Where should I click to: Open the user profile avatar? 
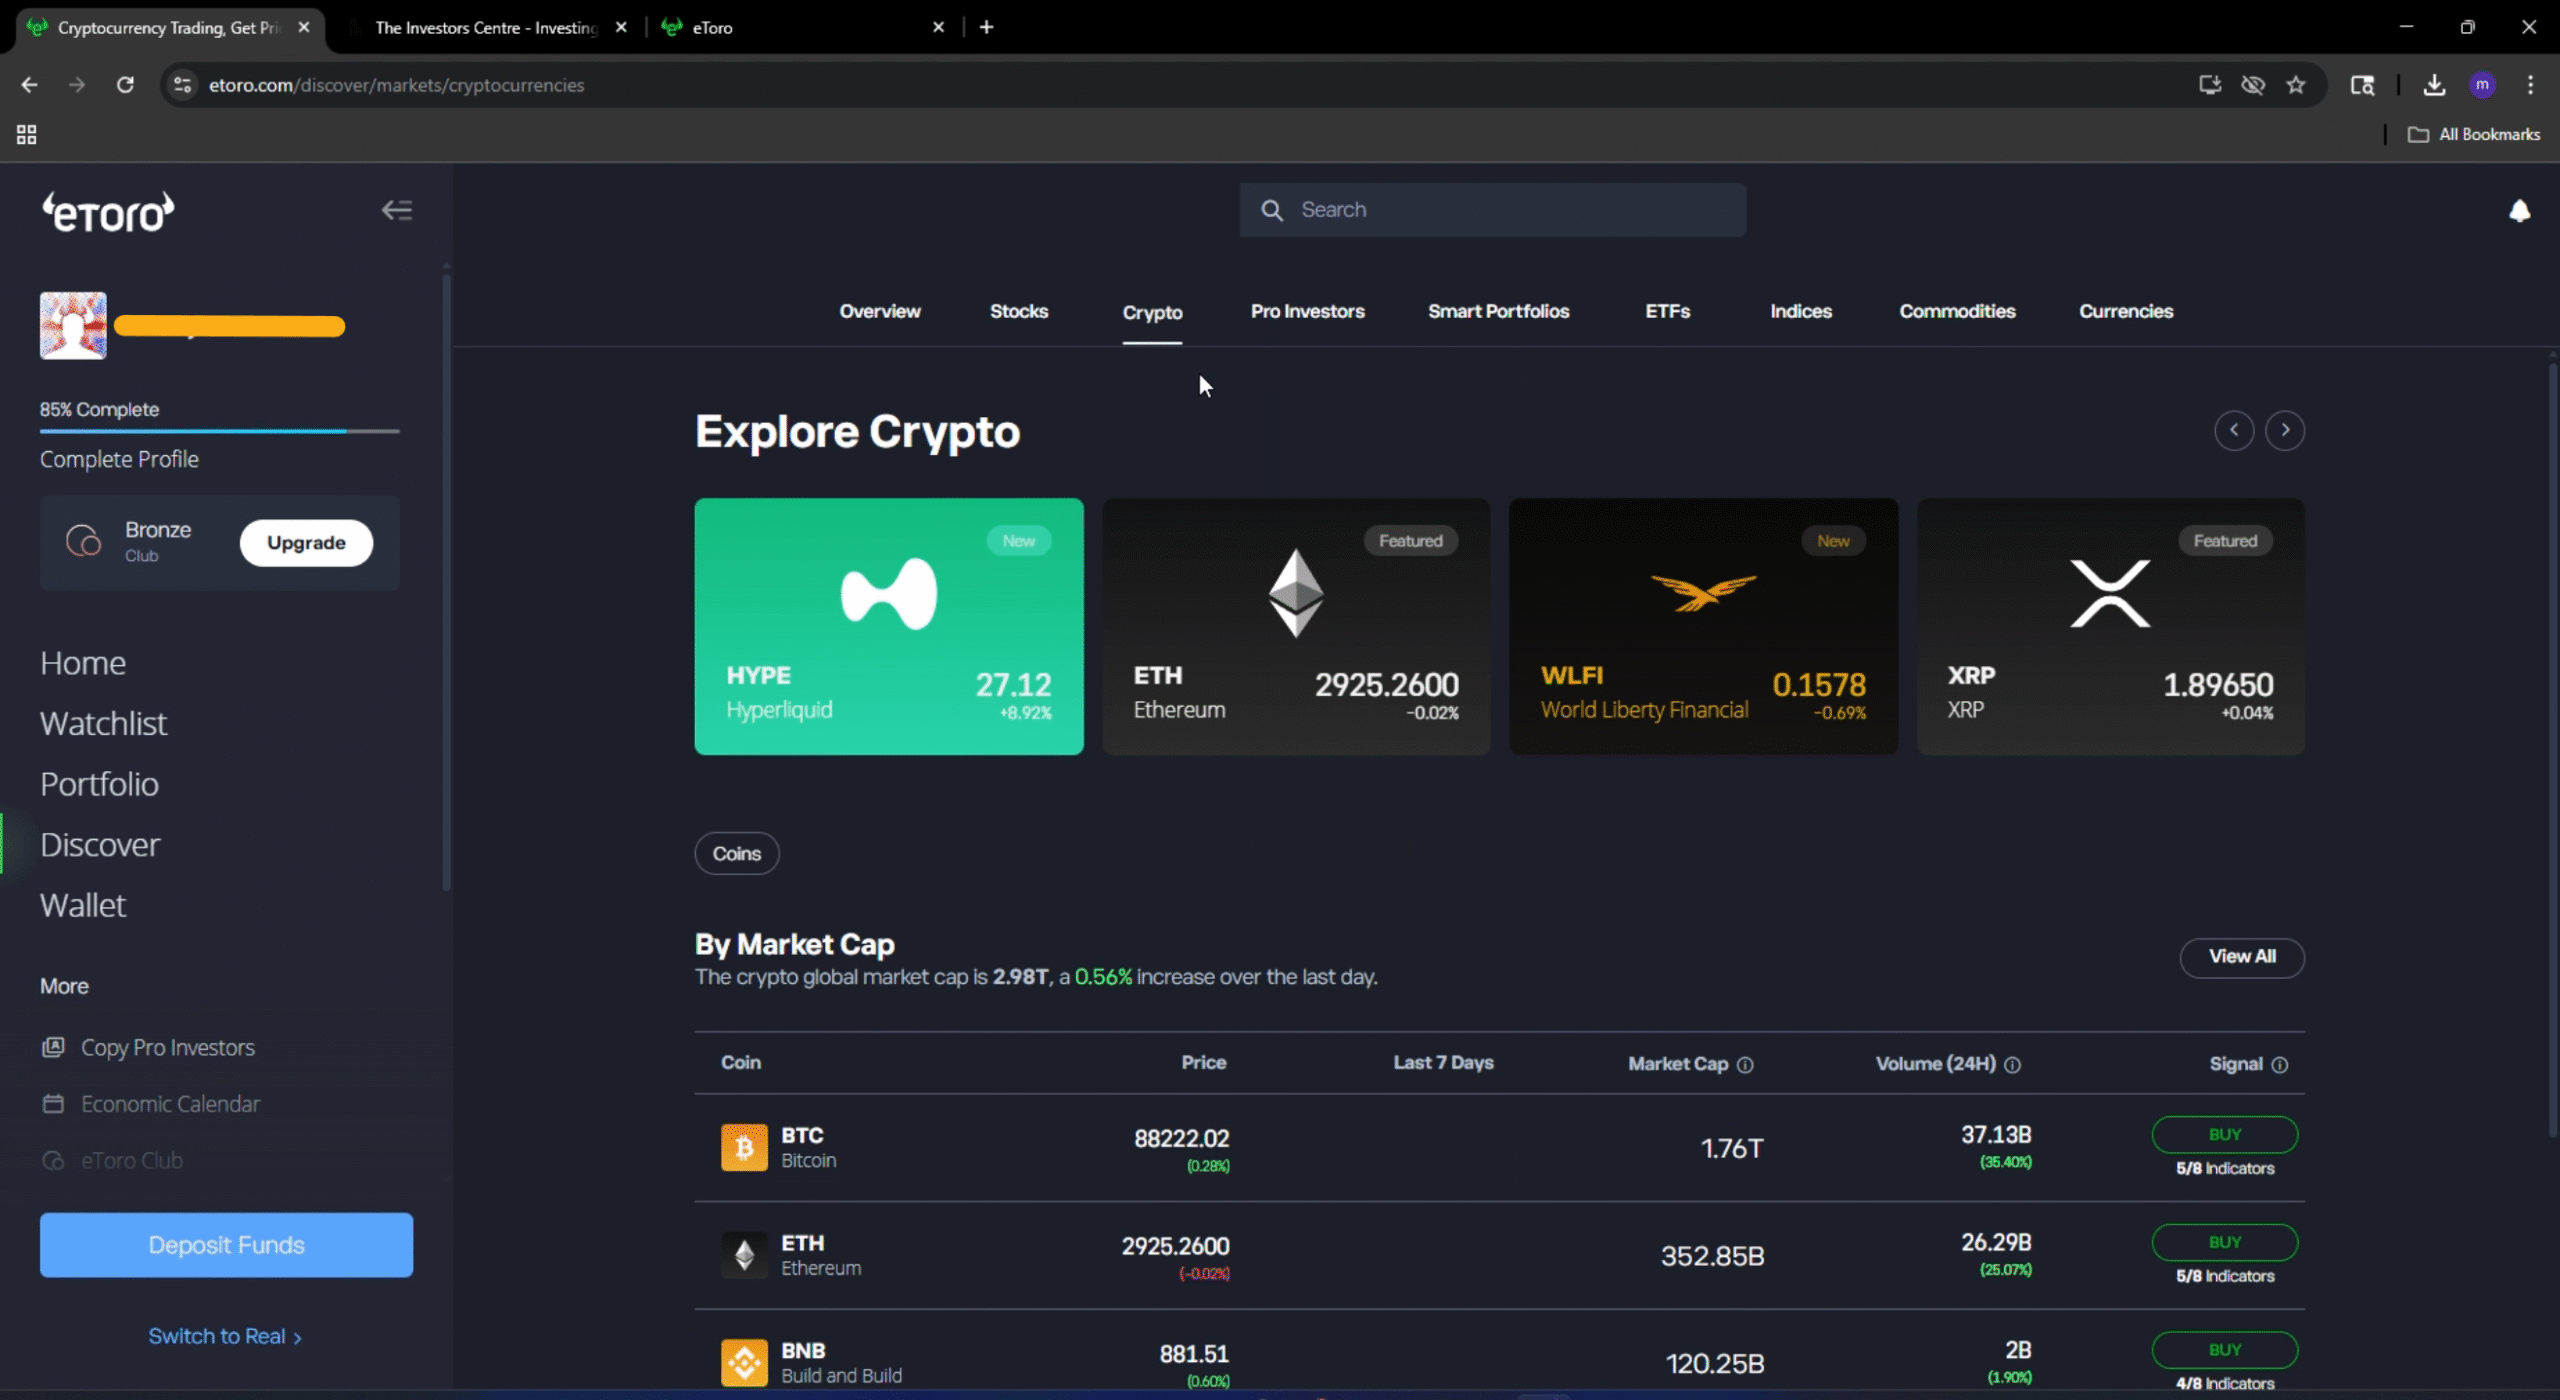(73, 325)
